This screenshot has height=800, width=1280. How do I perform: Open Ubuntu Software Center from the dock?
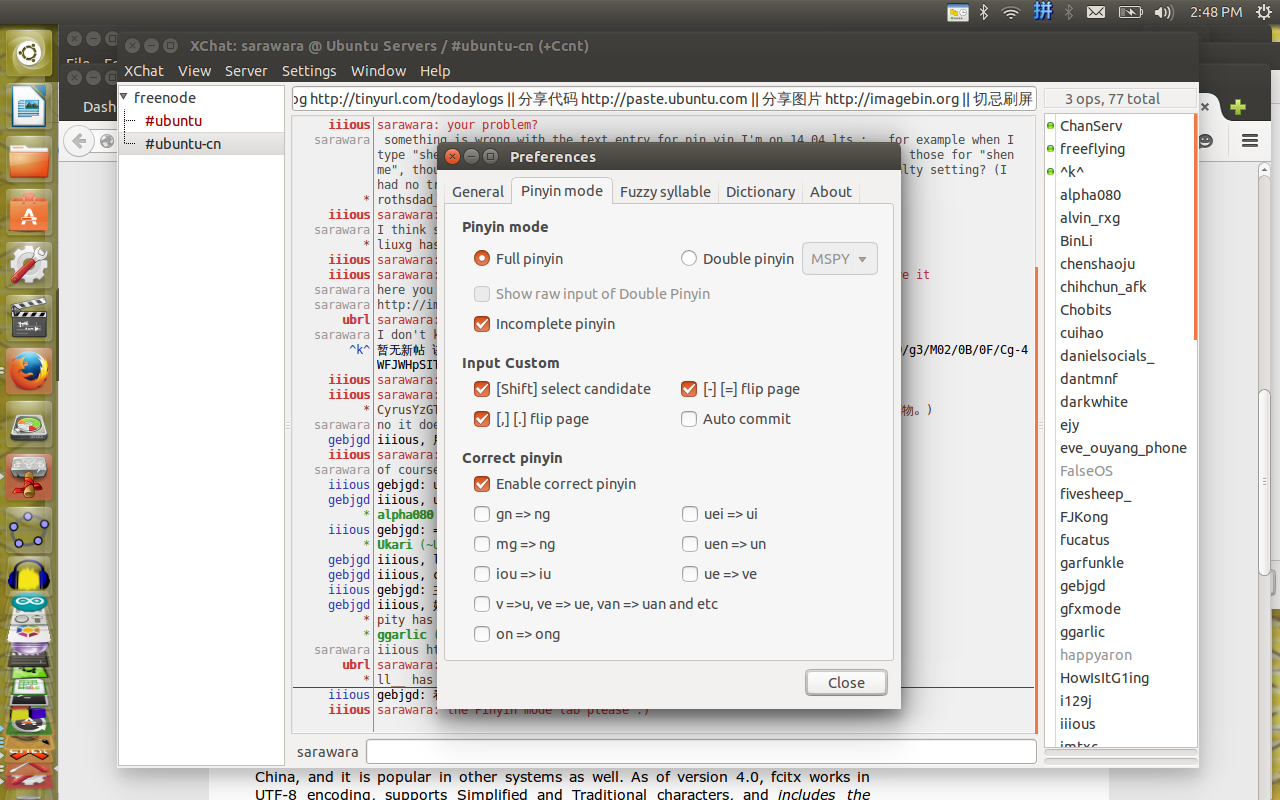29,213
